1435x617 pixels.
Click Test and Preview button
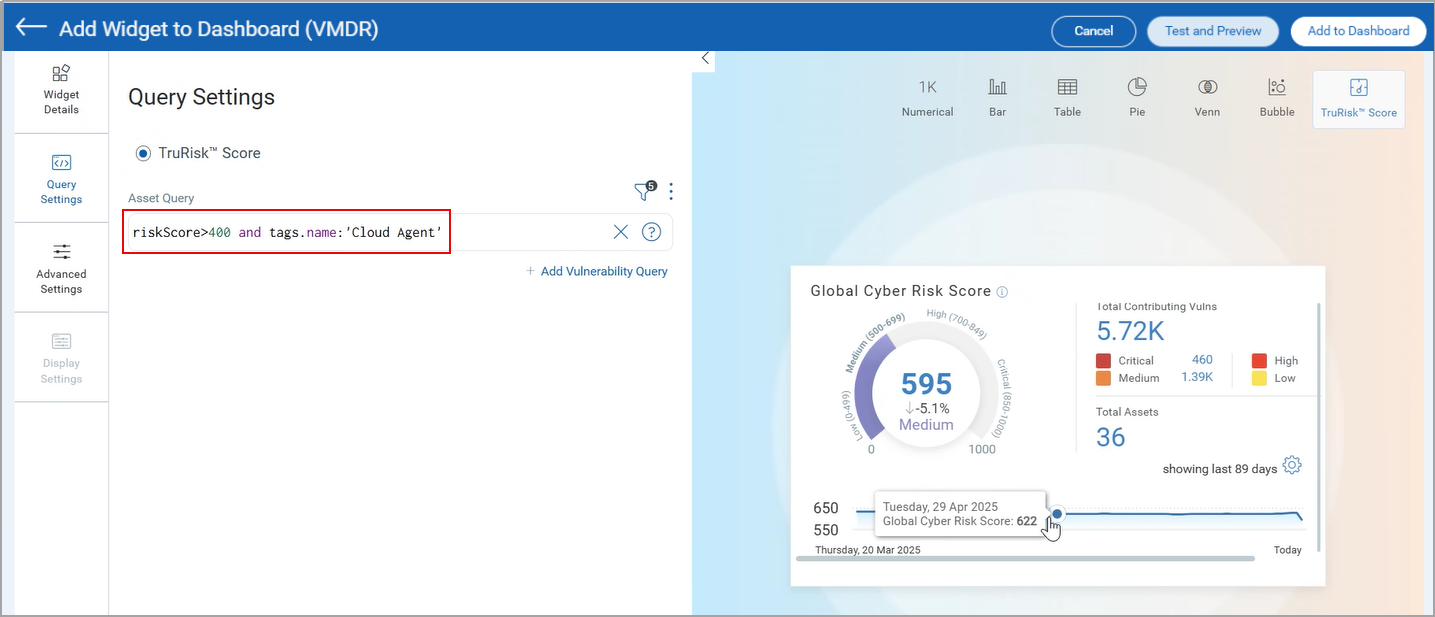point(1213,31)
